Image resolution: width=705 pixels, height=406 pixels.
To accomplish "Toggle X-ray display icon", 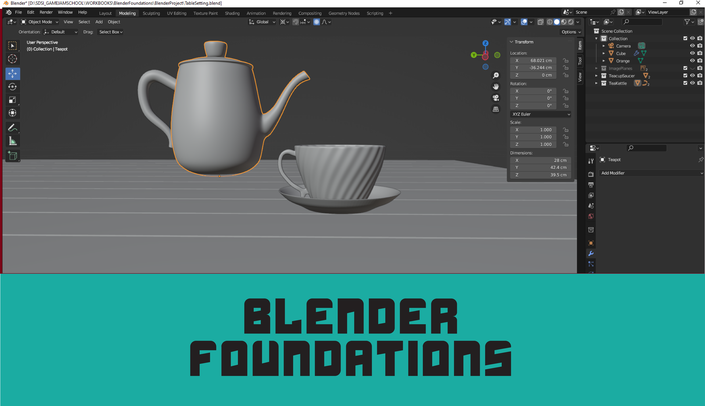I will pyautogui.click(x=540, y=22).
